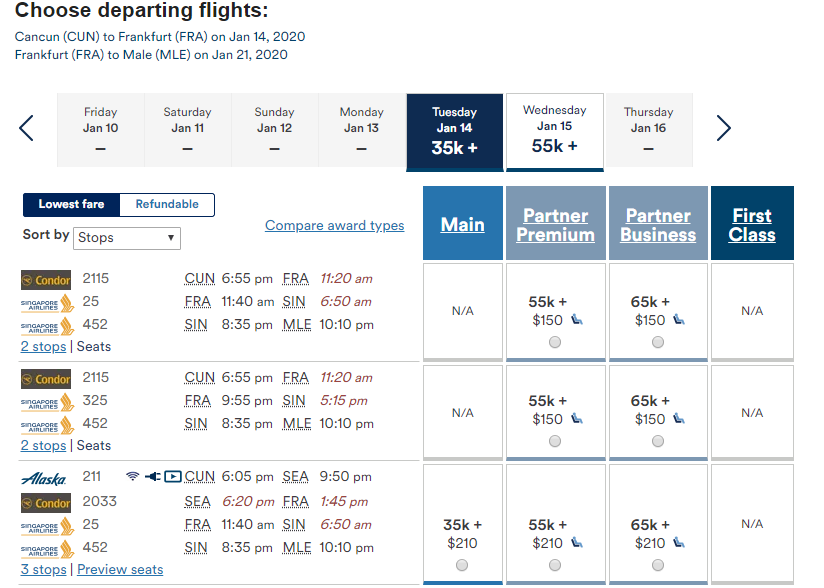Expand the 3 stops details link
824x588 pixels.
point(44,570)
